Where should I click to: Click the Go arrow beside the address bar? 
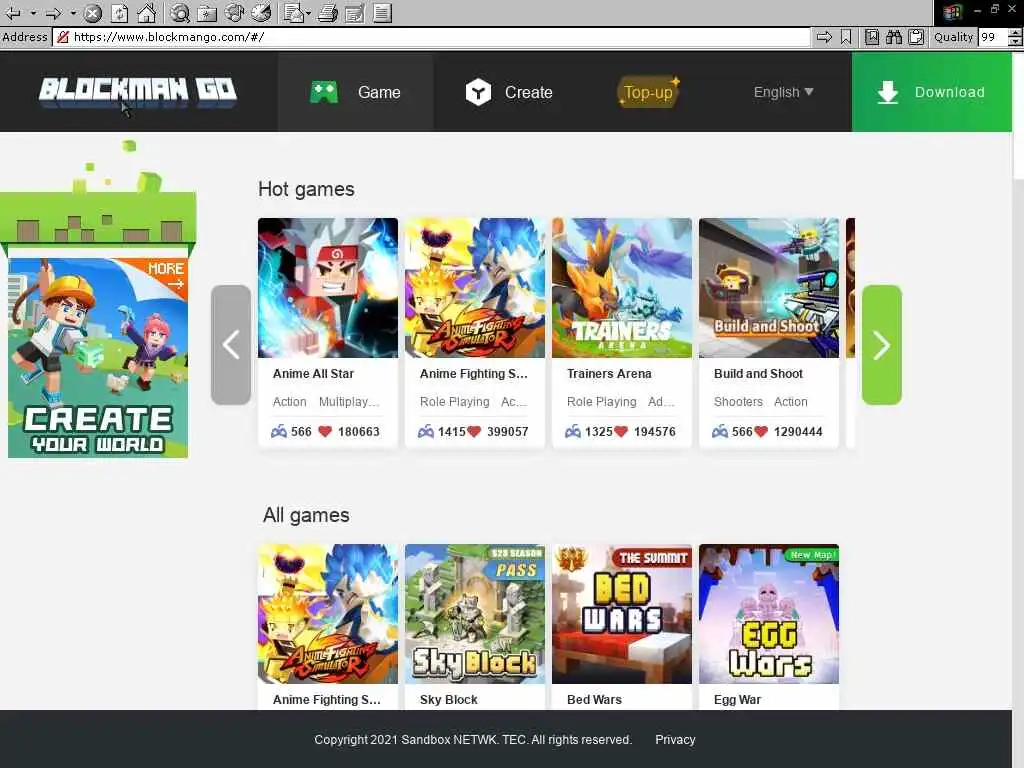824,37
